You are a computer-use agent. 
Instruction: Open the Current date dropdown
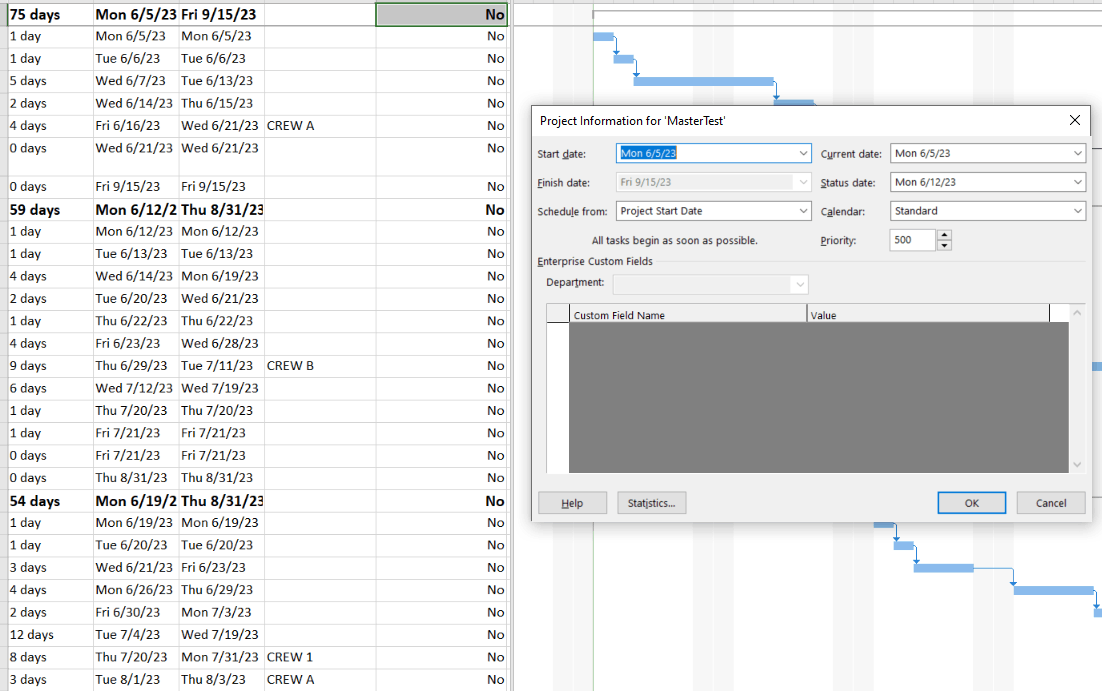pos(1079,153)
